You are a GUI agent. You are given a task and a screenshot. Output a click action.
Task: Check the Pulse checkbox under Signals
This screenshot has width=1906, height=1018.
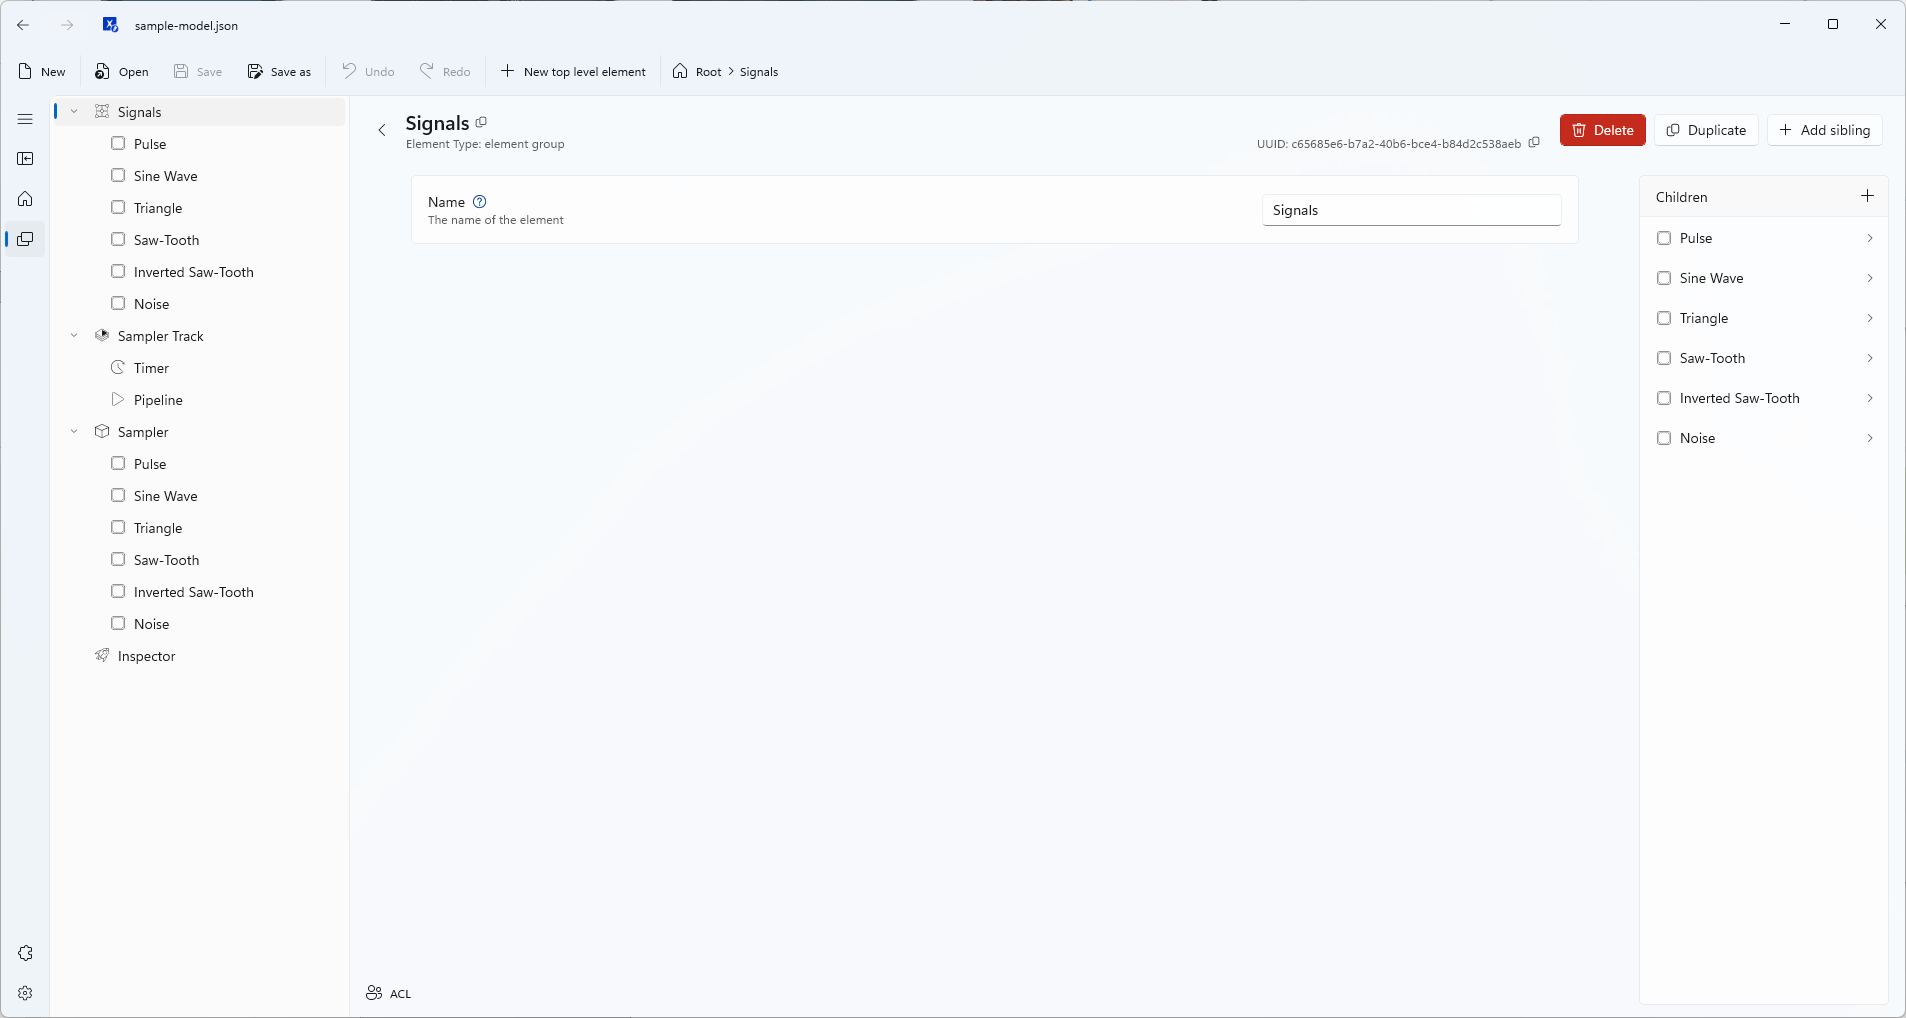(118, 144)
